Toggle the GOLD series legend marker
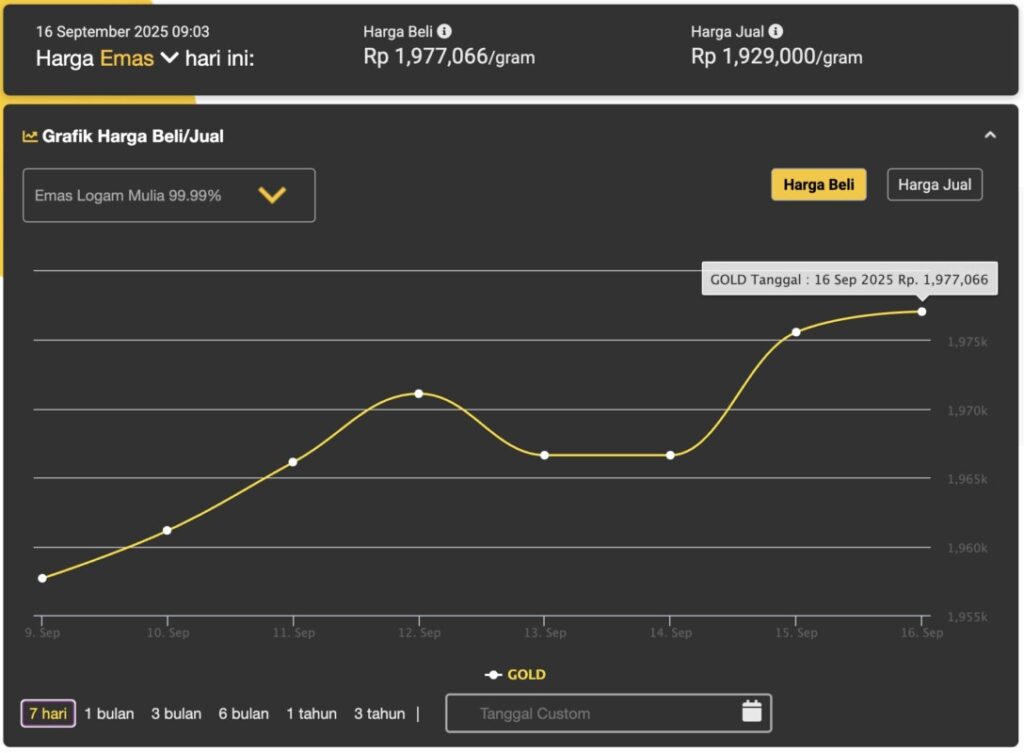This screenshot has height=753, width=1024. (493, 675)
